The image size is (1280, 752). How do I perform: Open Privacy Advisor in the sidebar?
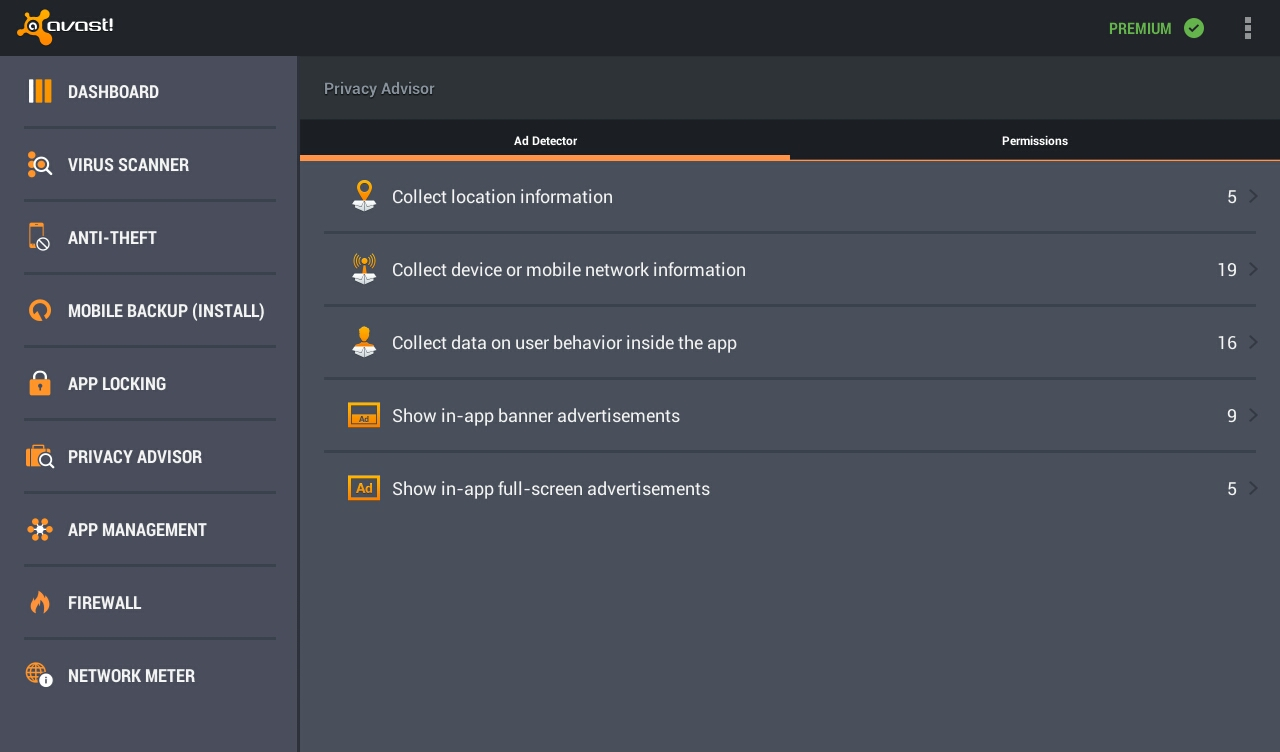[135, 457]
